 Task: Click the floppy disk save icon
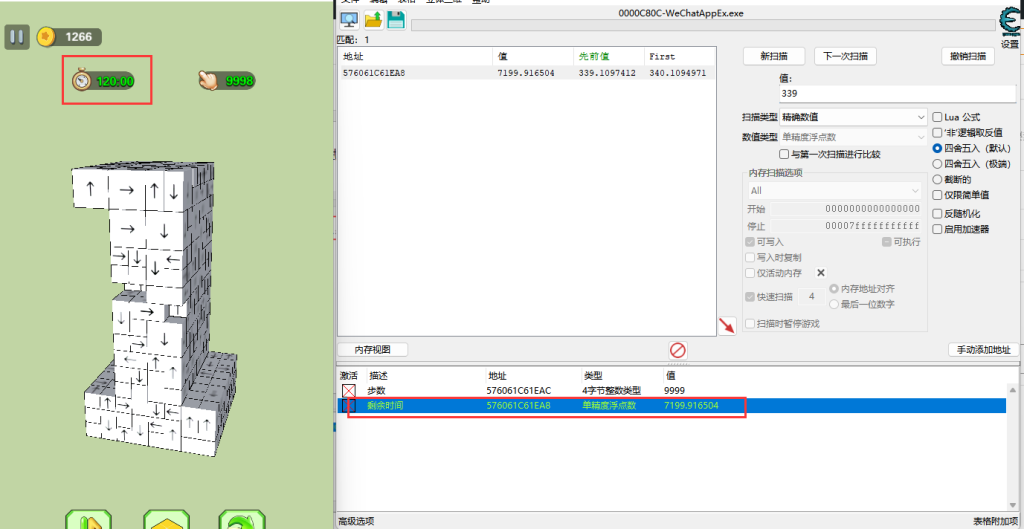tap(395, 20)
